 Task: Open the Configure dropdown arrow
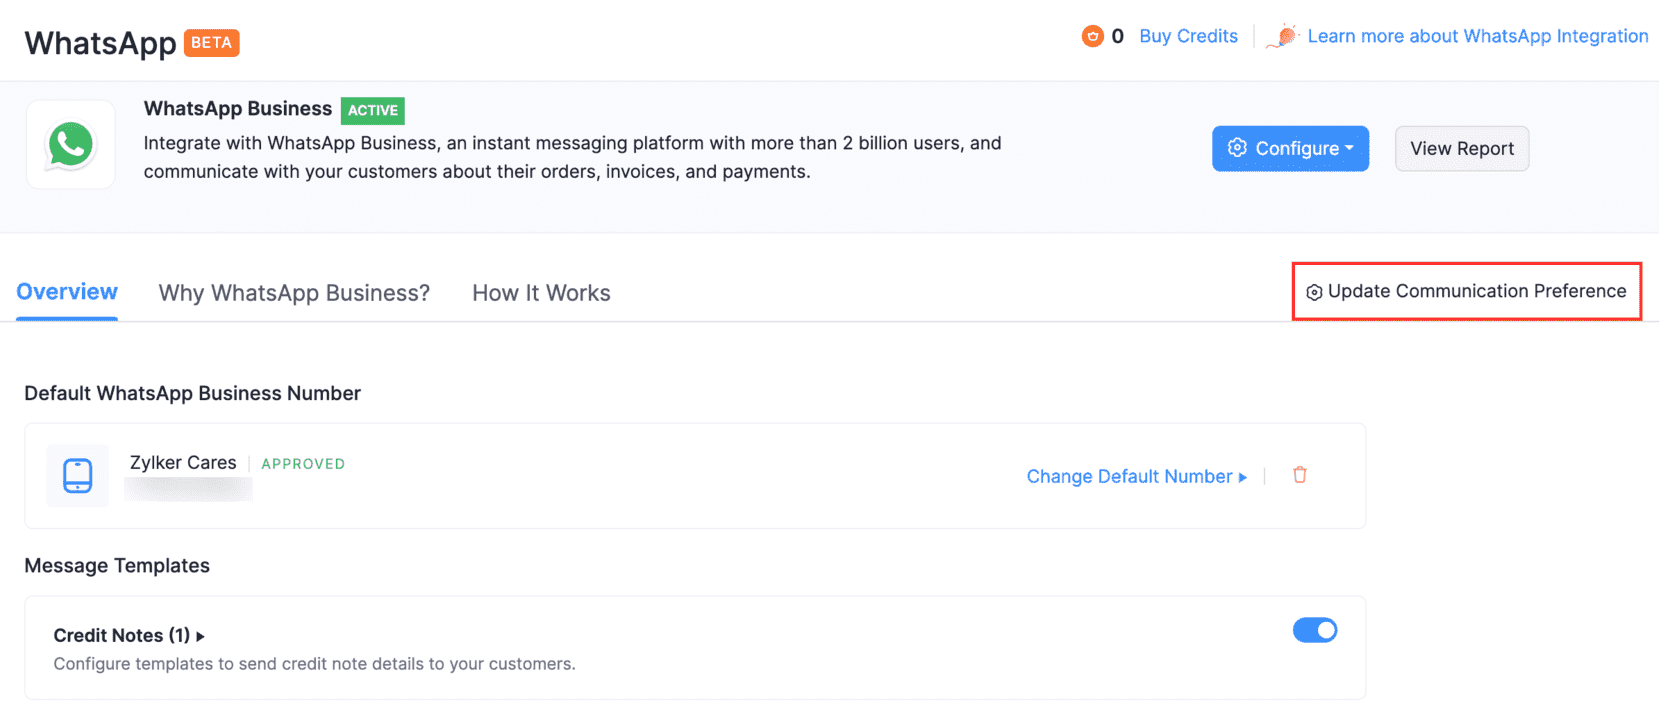tap(1349, 148)
